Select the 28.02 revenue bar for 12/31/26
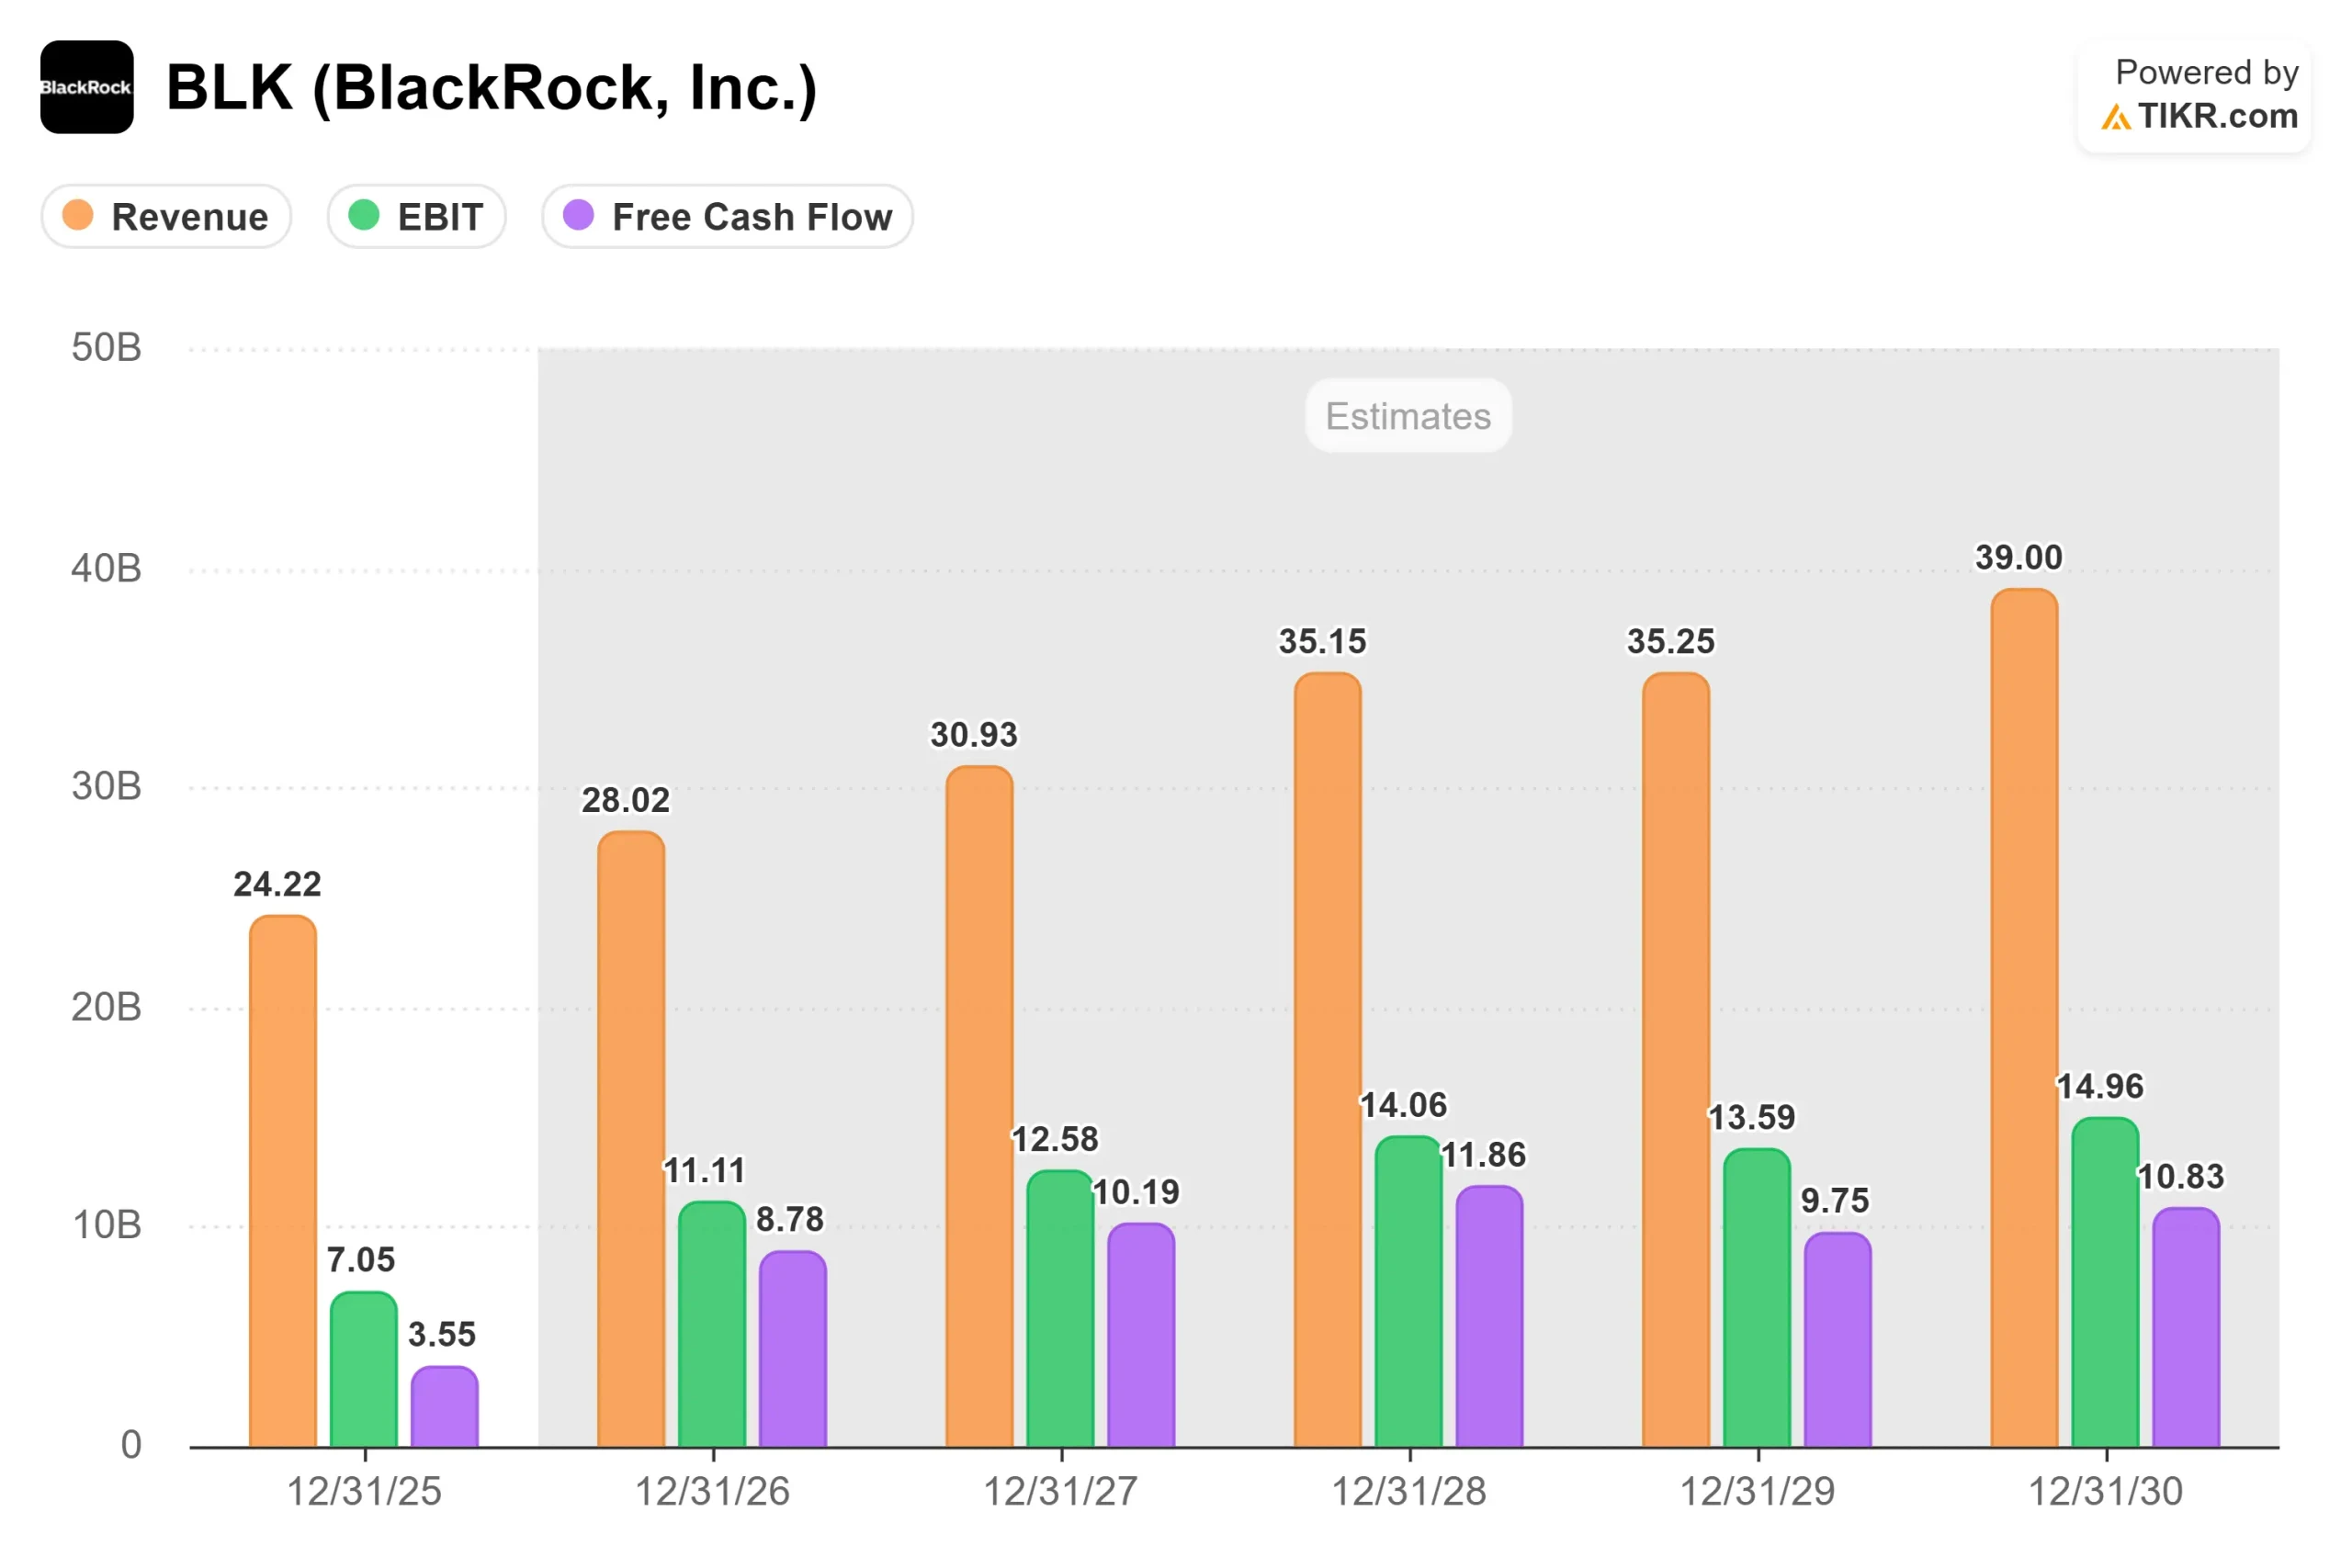The width and height of the screenshot is (2352, 1568). [631, 1140]
